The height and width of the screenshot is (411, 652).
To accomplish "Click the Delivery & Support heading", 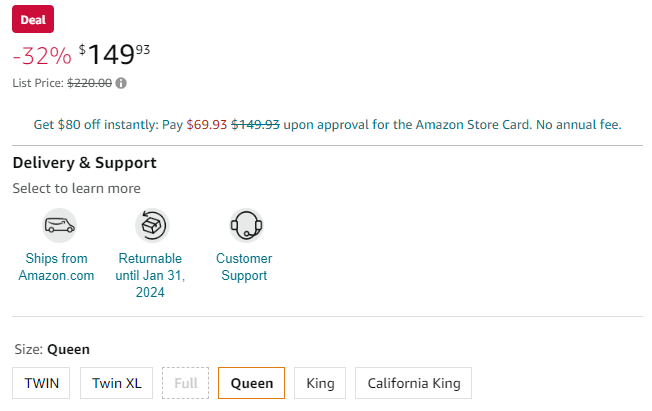I will (x=84, y=162).
